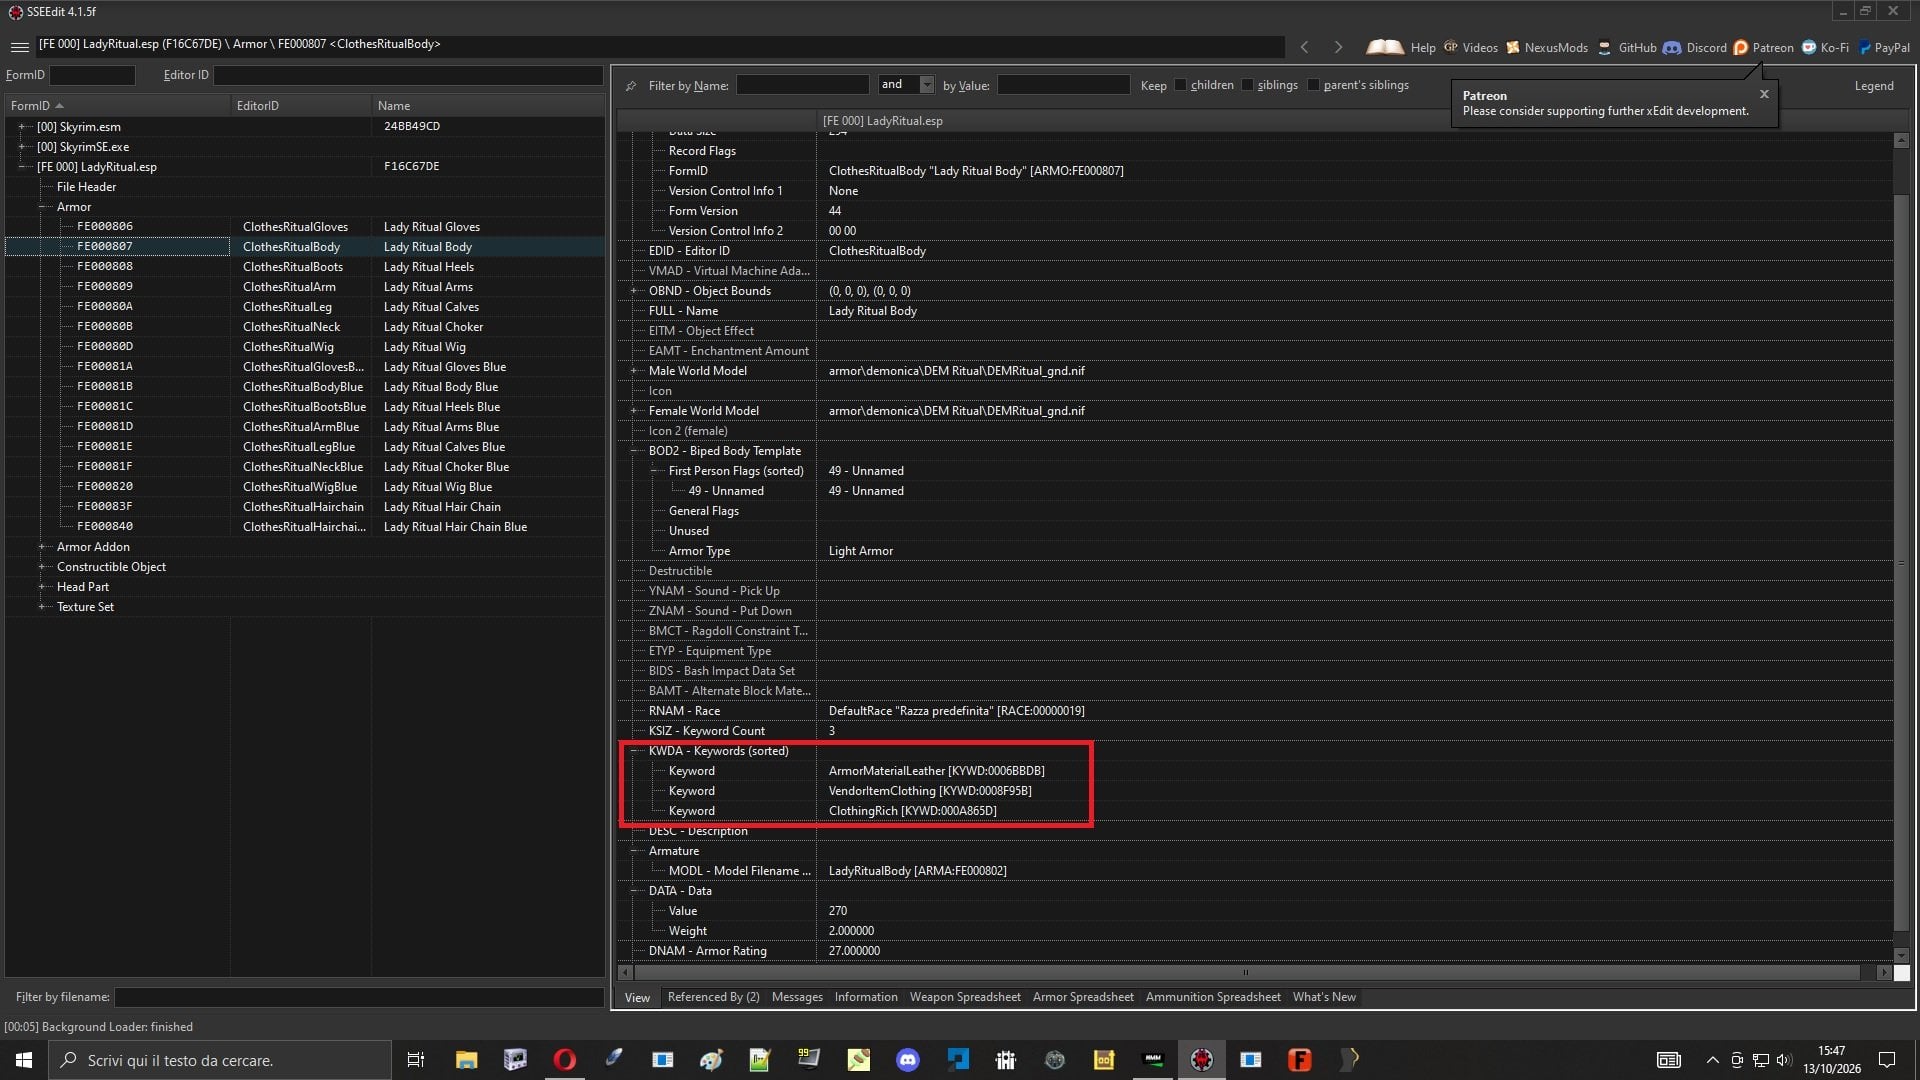Open Opera browser in taskbar
The image size is (1920, 1080).
click(x=564, y=1060)
